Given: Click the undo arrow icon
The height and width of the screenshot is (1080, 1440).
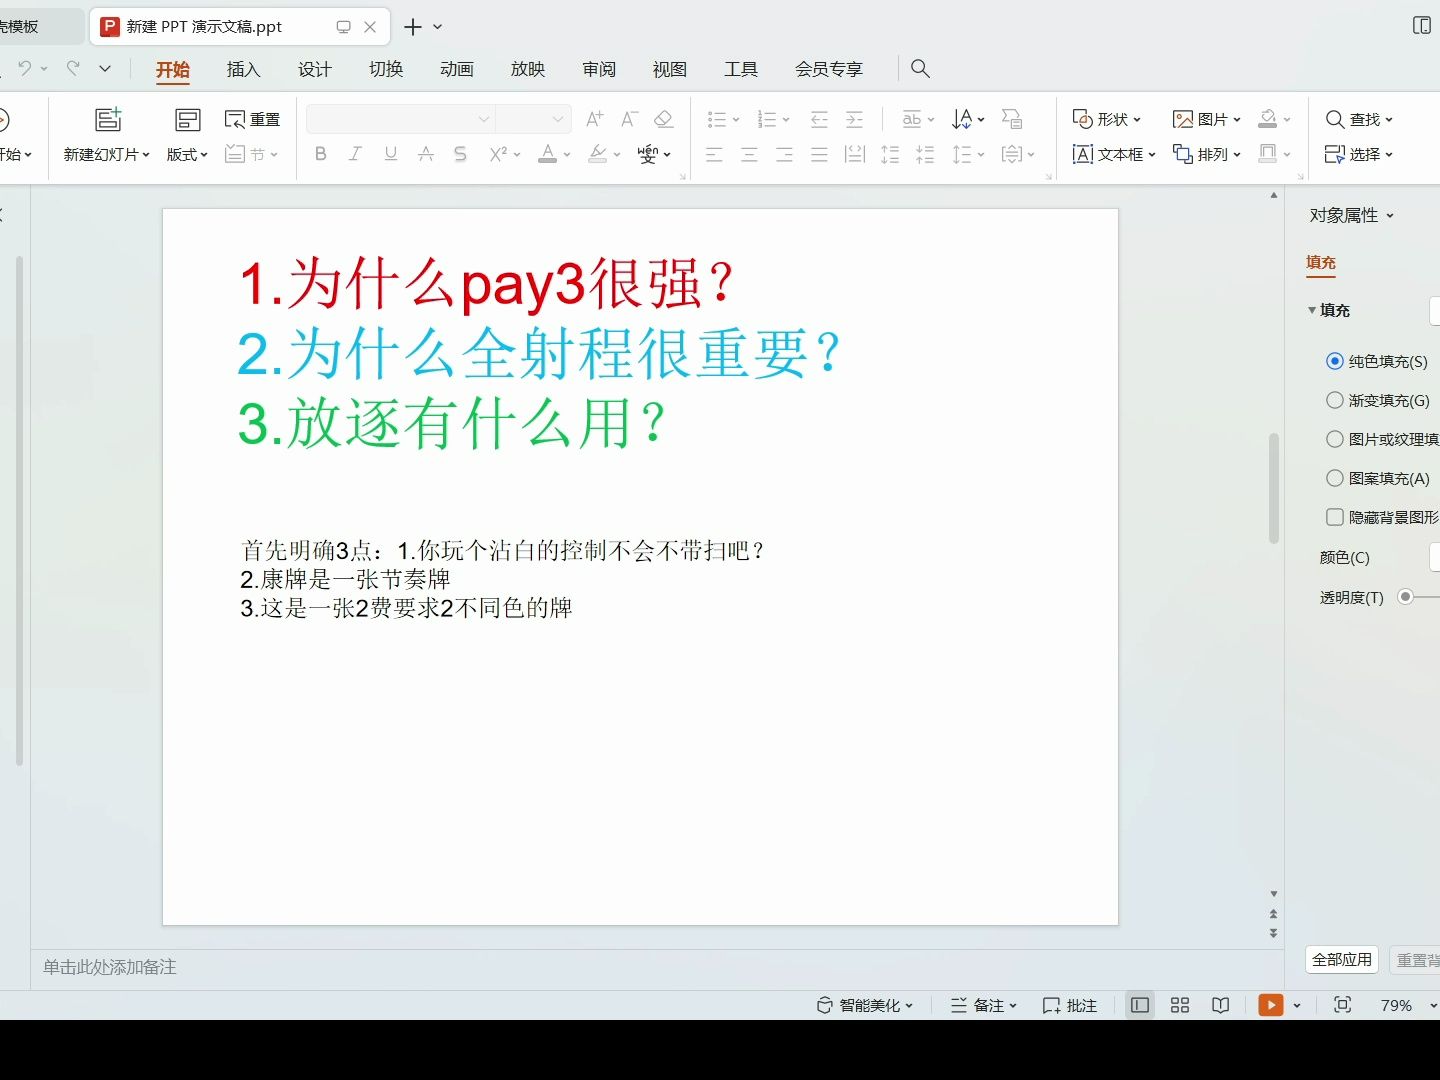Looking at the screenshot, I should click(x=24, y=68).
